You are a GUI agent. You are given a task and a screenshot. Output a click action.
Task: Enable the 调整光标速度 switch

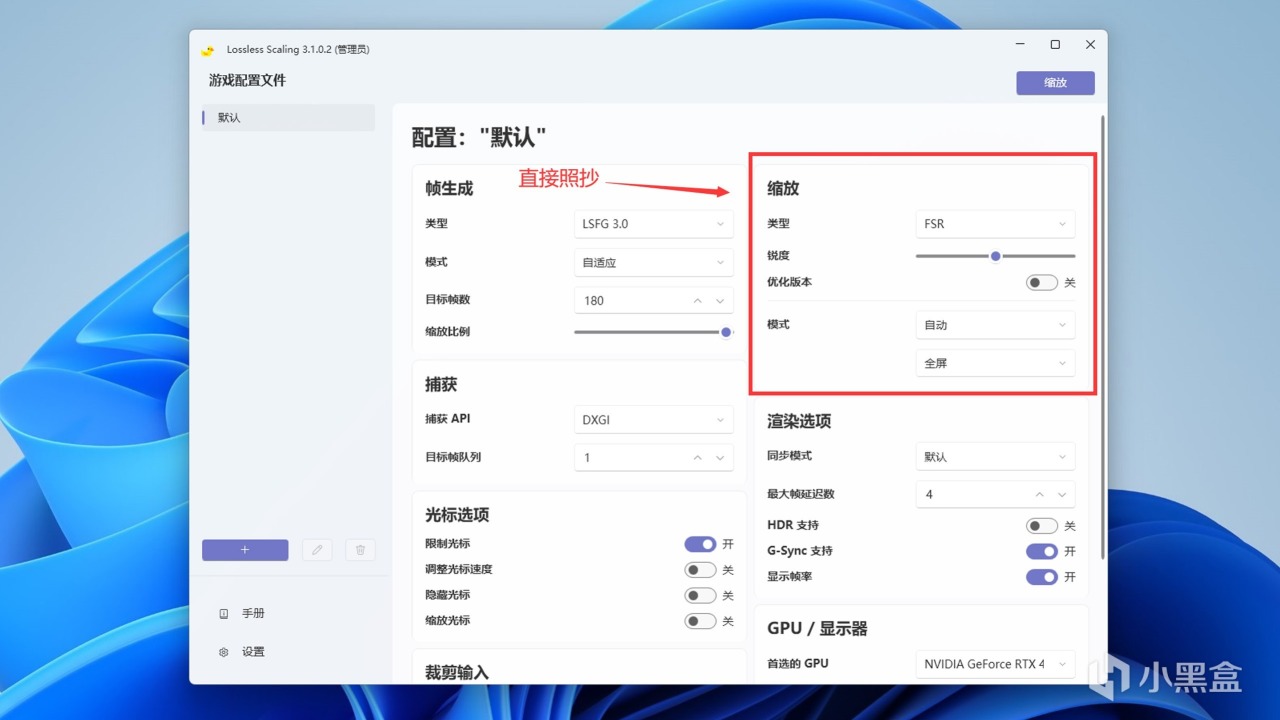[x=700, y=570]
